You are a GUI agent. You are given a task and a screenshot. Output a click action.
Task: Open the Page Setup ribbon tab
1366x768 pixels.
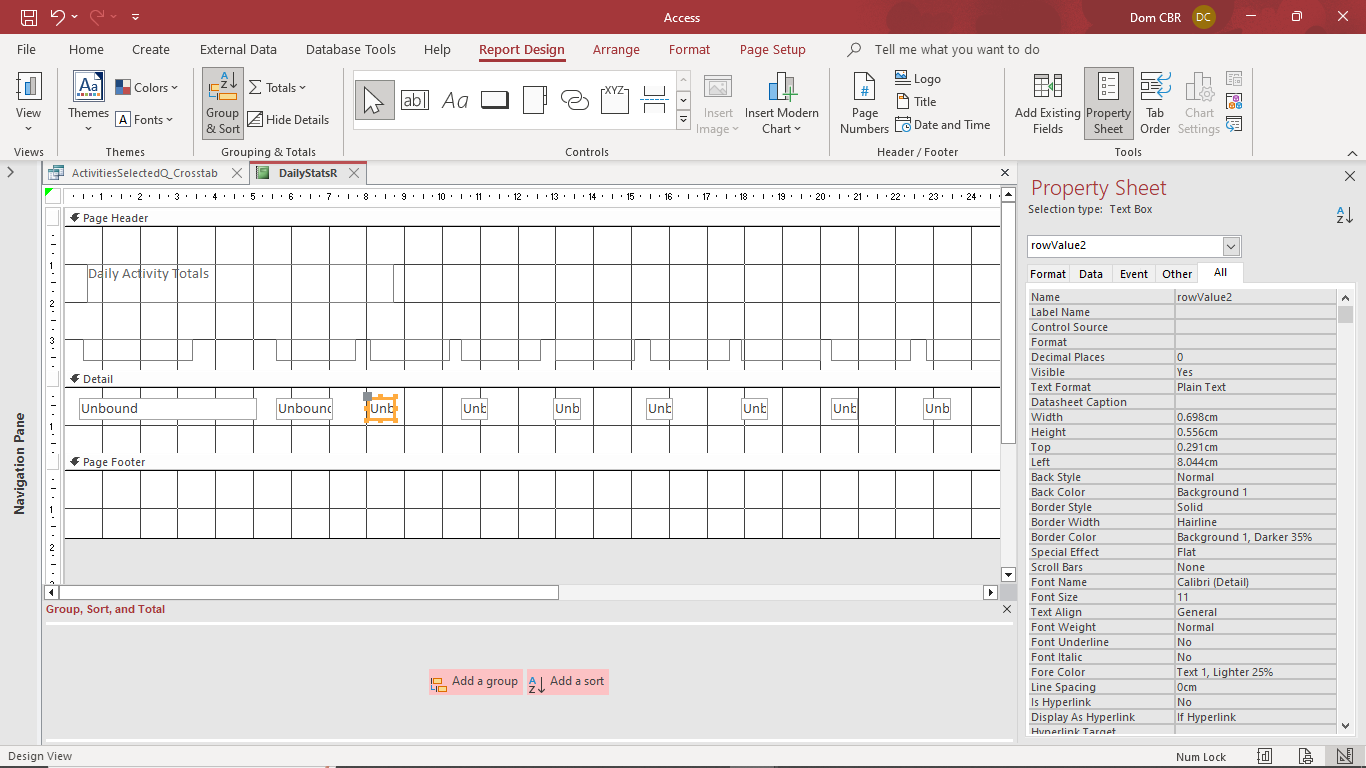pyautogui.click(x=772, y=49)
